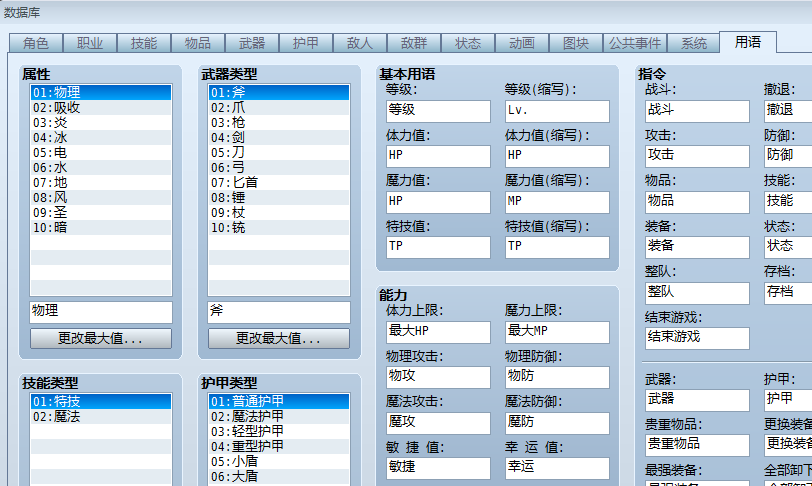Click the 特技值 field showing TP
Screen dimensions: 812x486
(438, 247)
